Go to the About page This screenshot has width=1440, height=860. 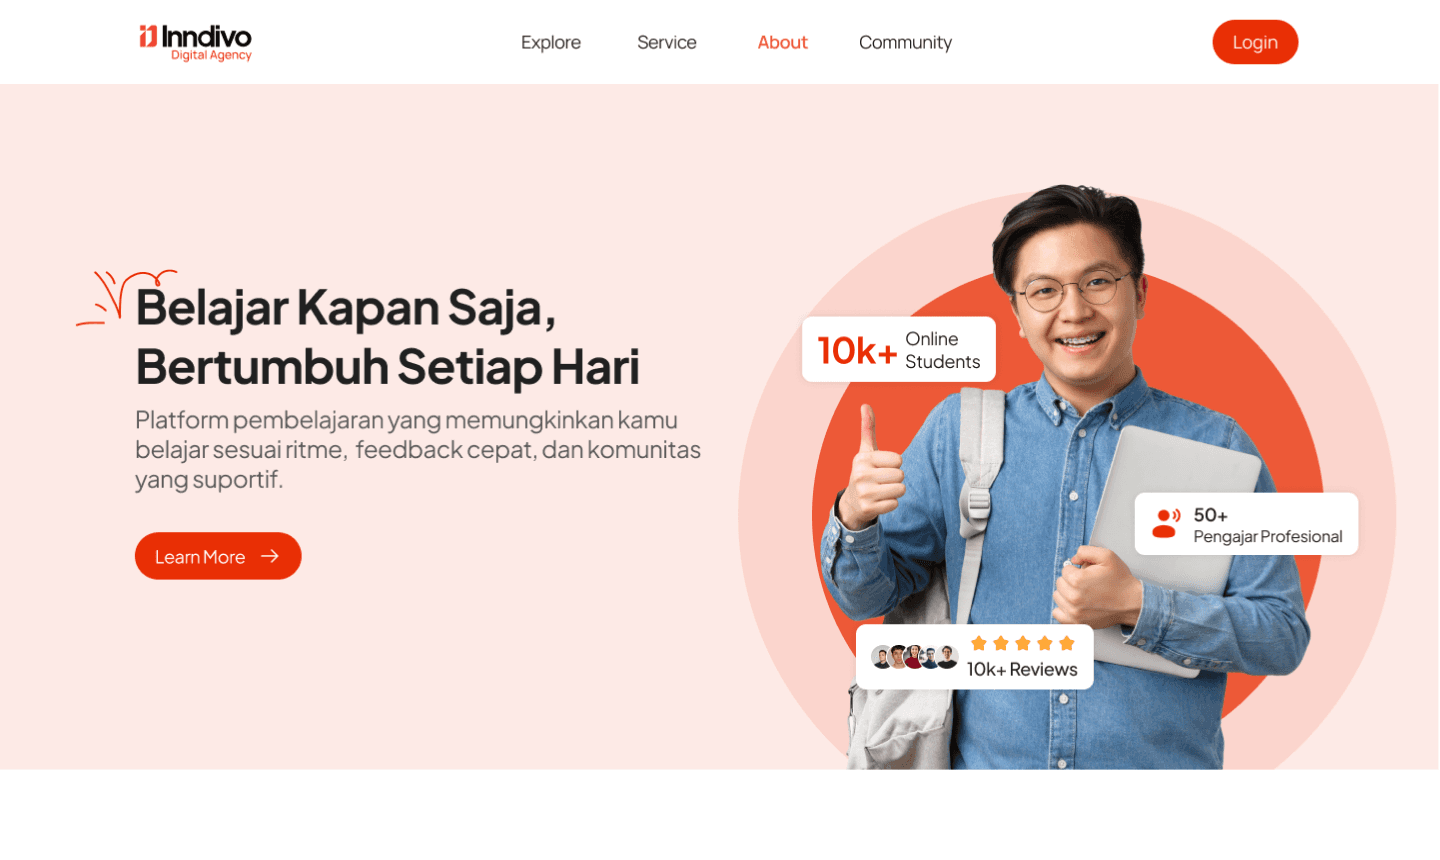(782, 42)
